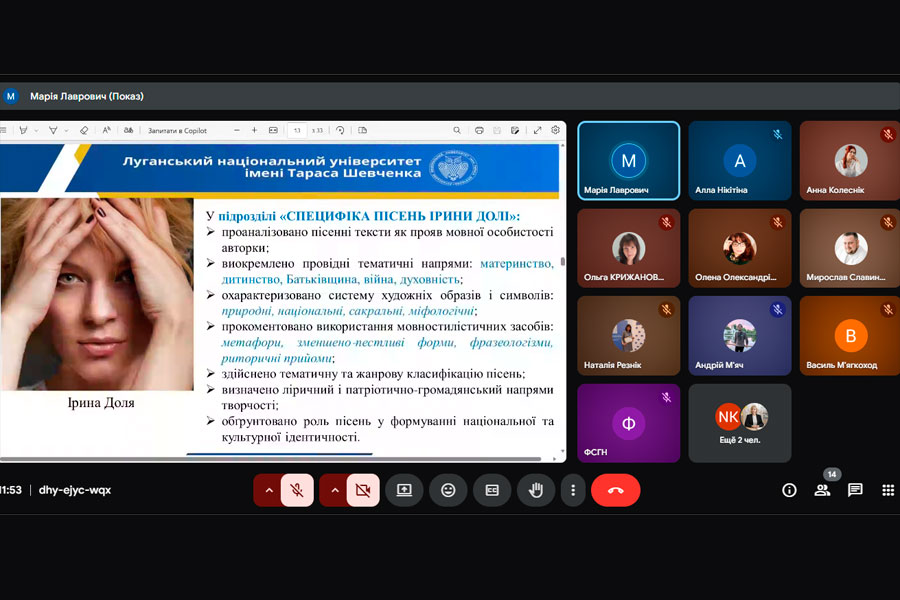Click the PDF horizontal scrollbar

[x=270, y=459]
